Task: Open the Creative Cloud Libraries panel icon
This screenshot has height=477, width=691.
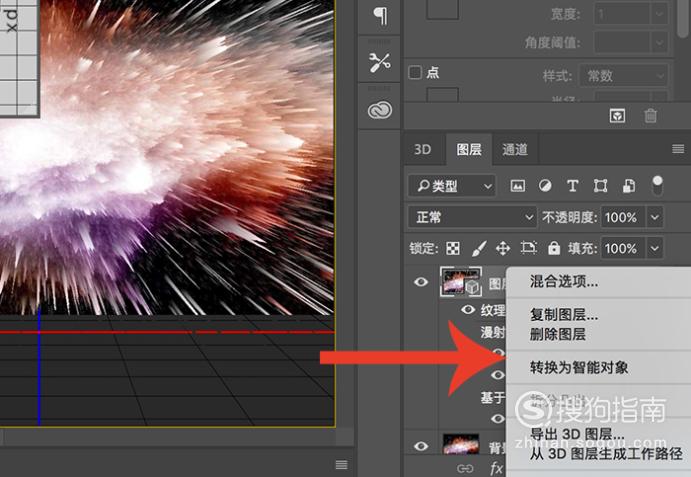Action: tap(379, 110)
